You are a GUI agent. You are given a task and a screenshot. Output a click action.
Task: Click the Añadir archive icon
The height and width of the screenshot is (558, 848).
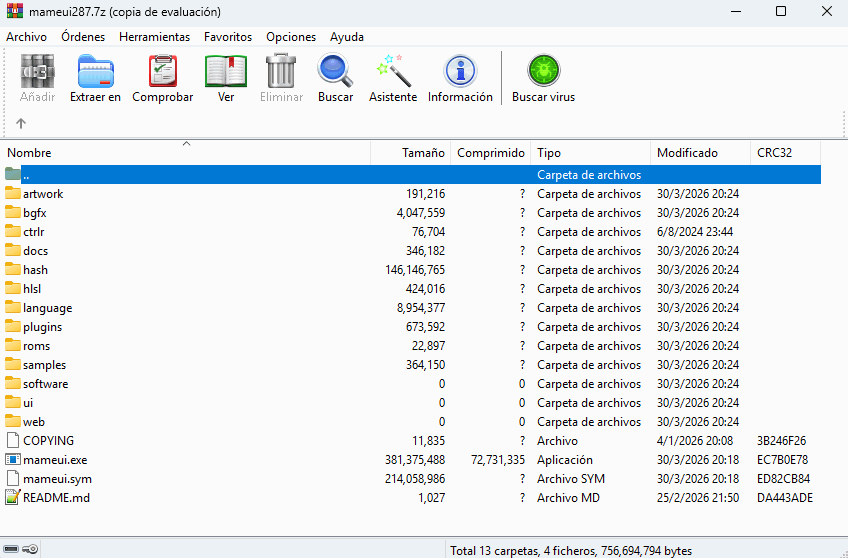[37, 71]
